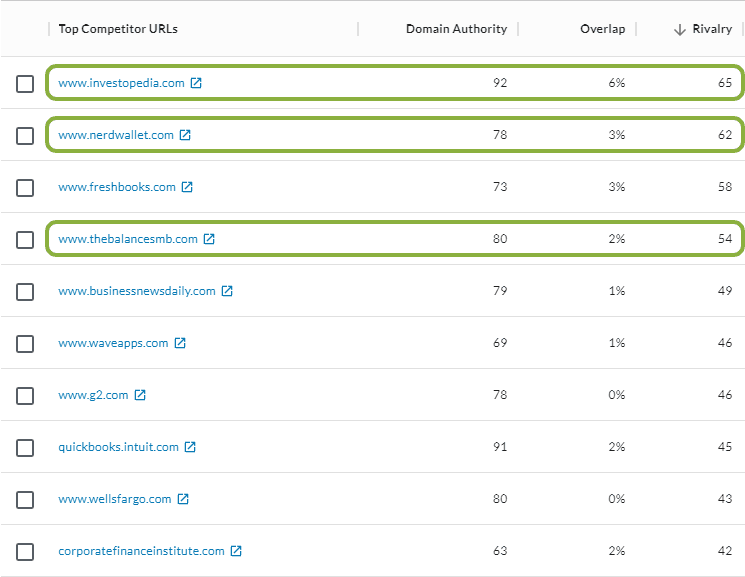The image size is (745, 577).
Task: Select the www.freshbooks.com row checkbox
Action: click(x=25, y=188)
